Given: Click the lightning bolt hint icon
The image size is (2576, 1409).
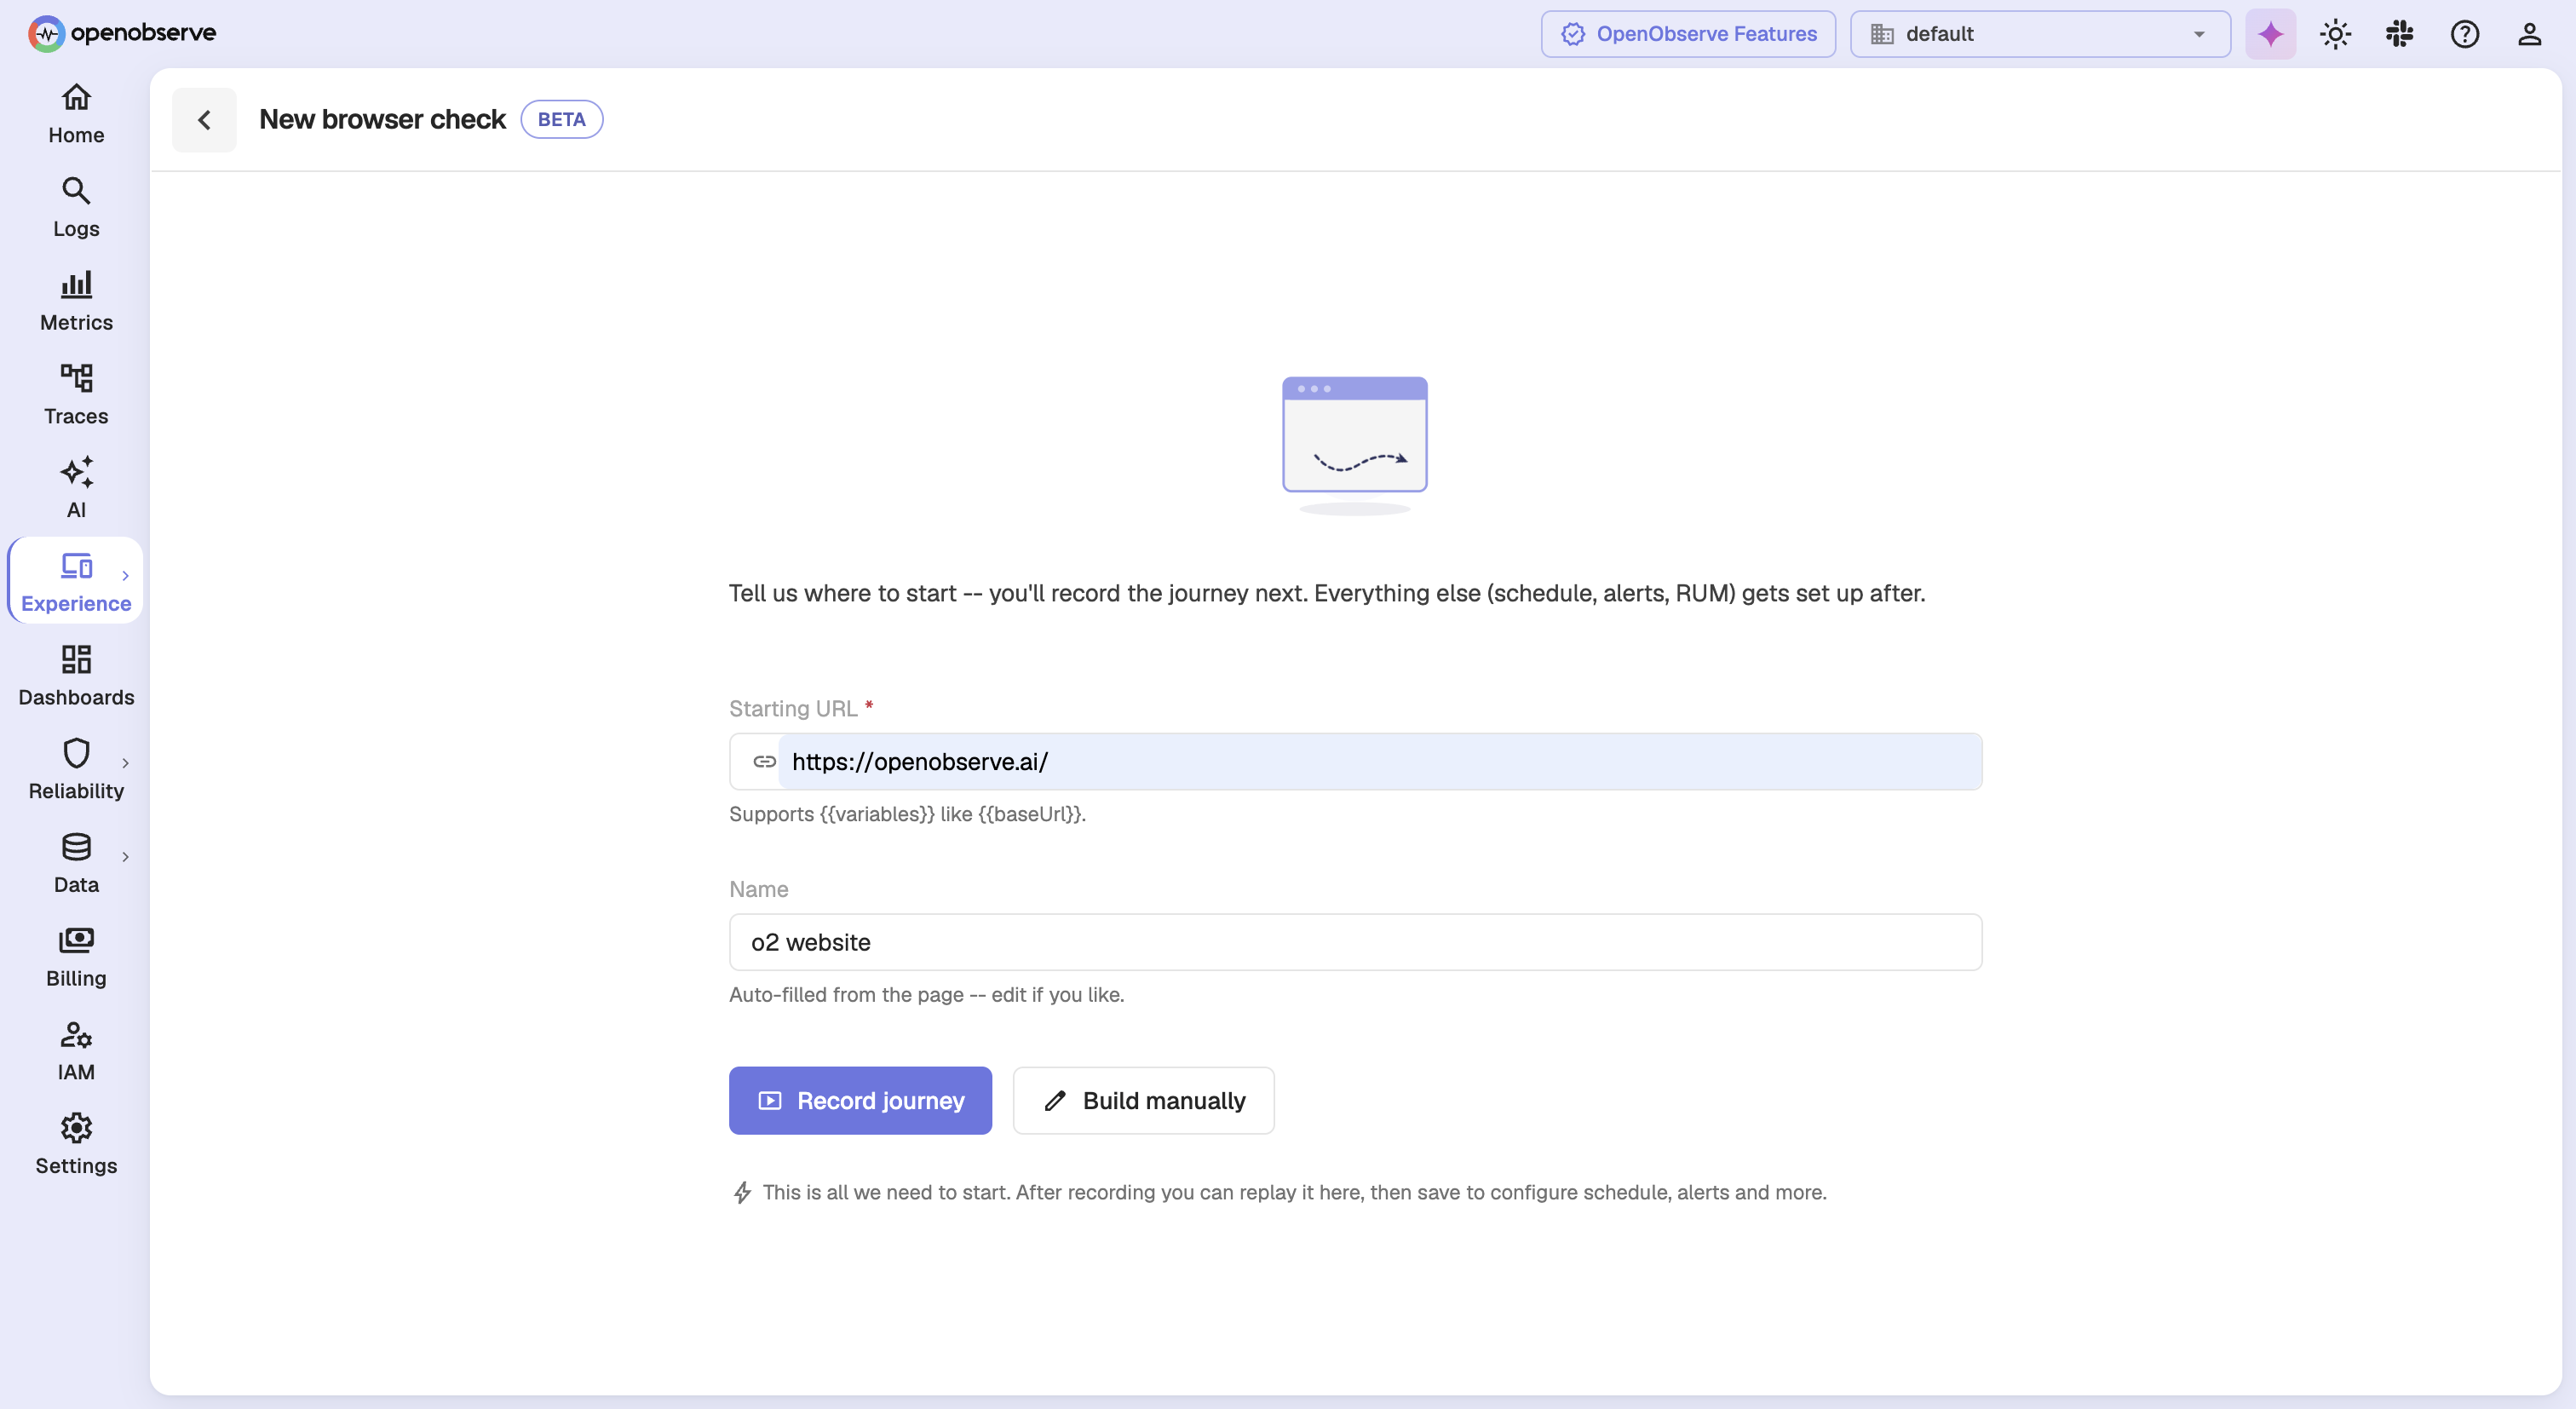Looking at the screenshot, I should (742, 1192).
